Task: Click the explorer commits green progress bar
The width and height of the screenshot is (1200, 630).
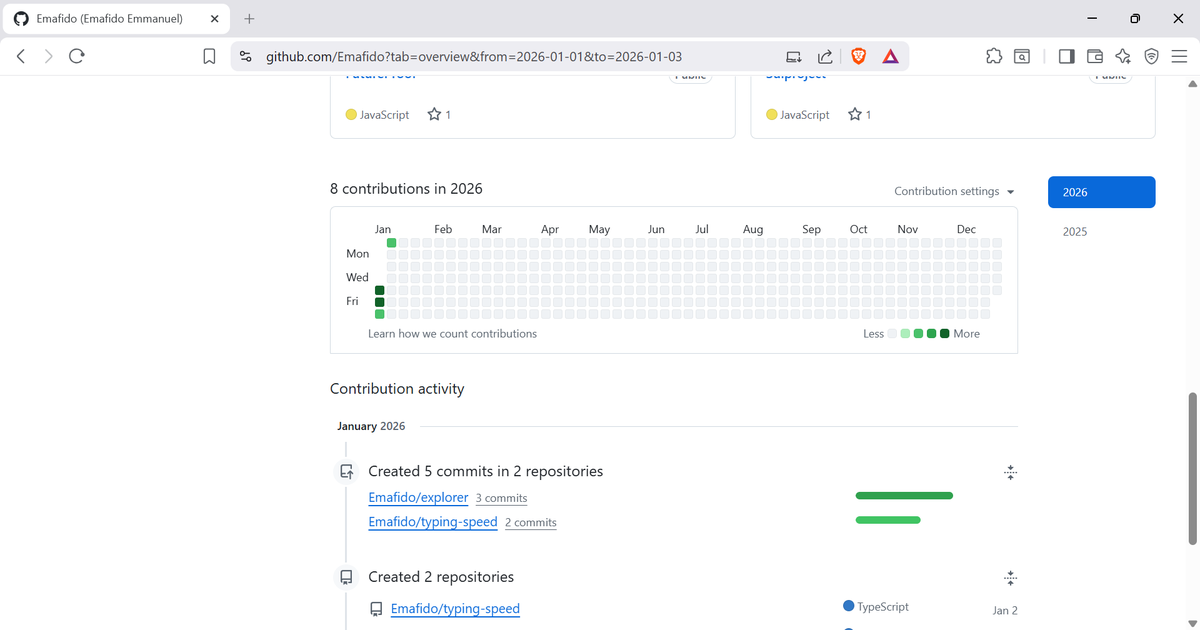Action: [x=904, y=495]
